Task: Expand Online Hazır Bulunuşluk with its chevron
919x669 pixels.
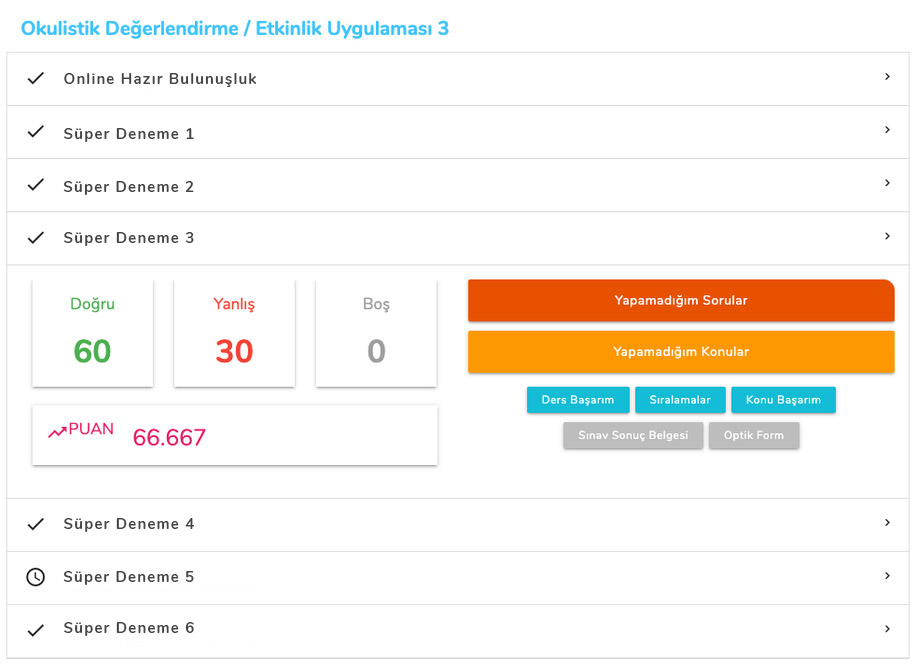Action: tap(887, 77)
